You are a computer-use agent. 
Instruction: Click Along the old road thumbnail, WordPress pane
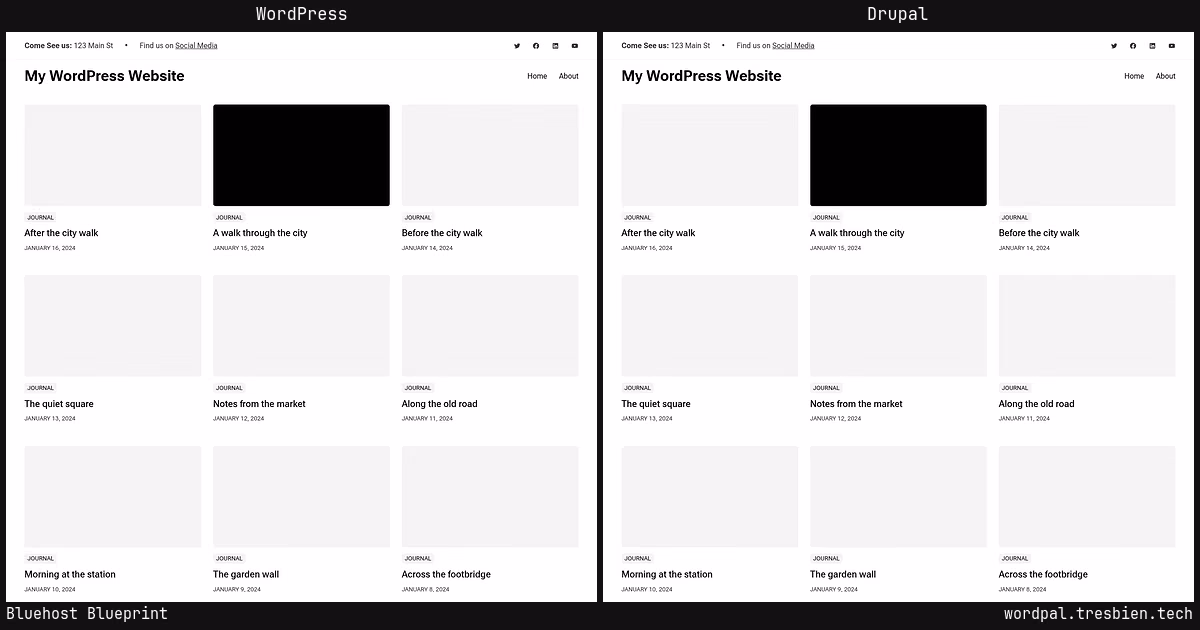click(490, 326)
